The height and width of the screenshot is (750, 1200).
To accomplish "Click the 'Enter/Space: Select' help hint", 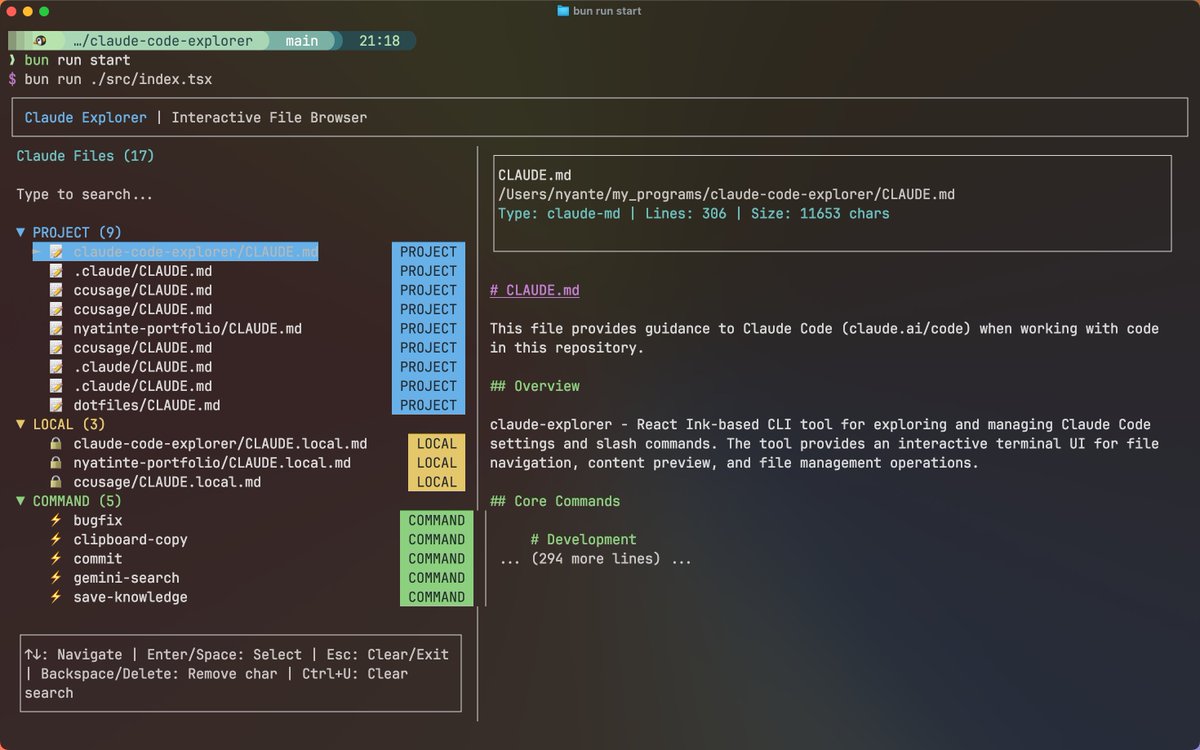I will [x=224, y=655].
